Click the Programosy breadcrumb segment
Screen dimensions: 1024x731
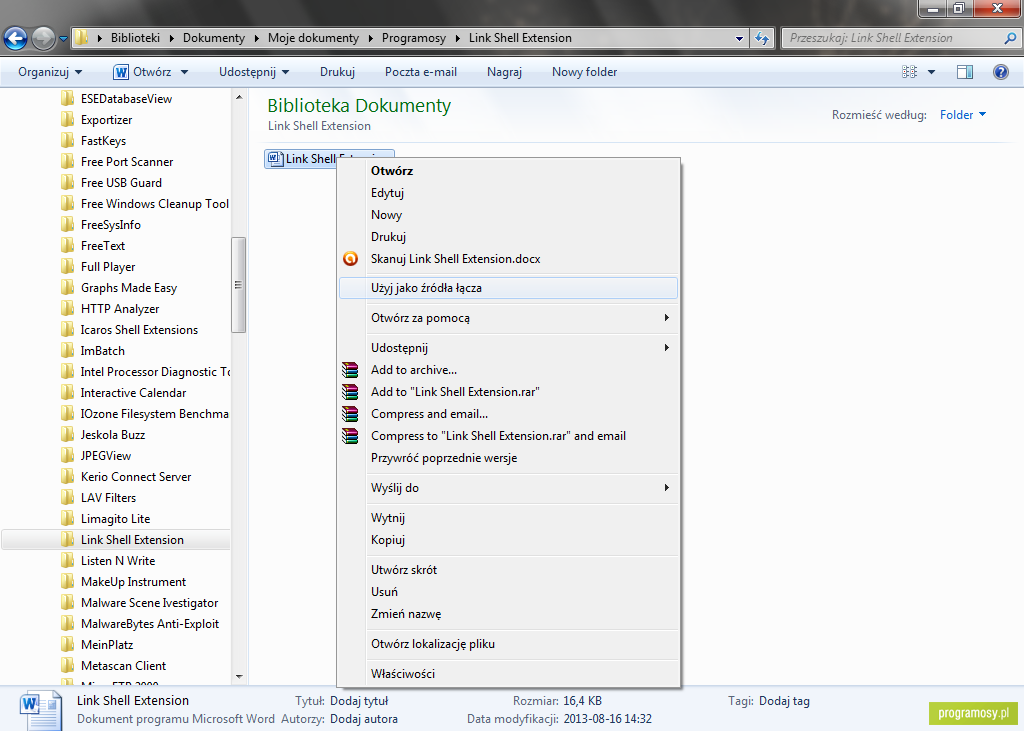coord(414,38)
